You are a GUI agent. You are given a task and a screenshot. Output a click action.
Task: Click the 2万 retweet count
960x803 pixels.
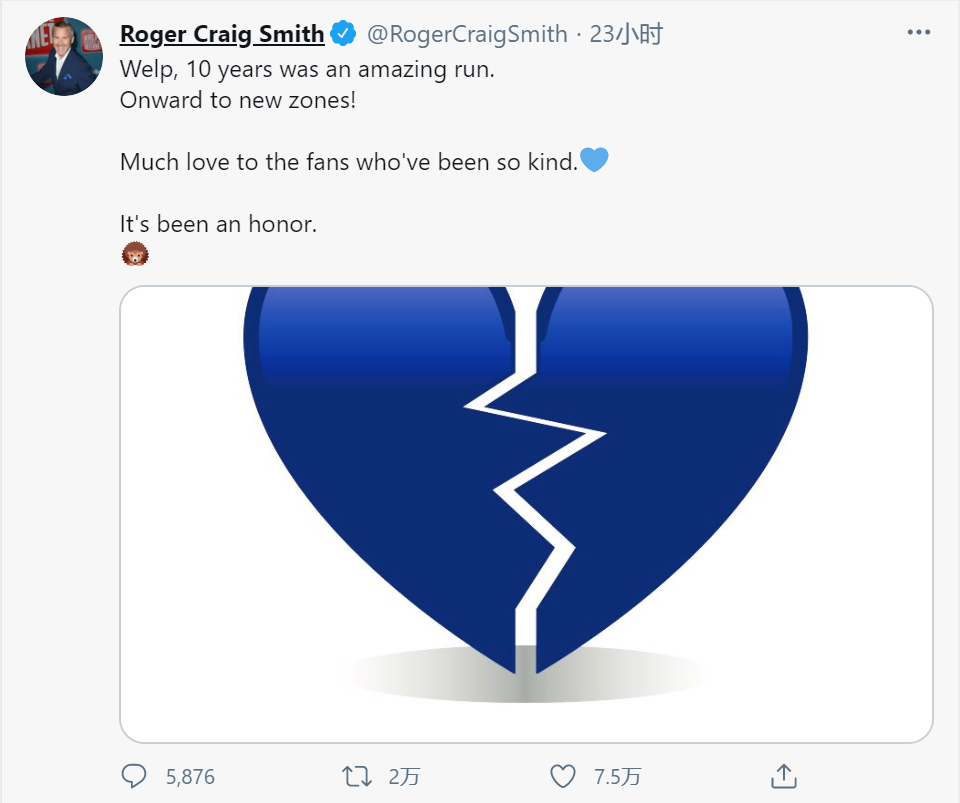coord(403,777)
